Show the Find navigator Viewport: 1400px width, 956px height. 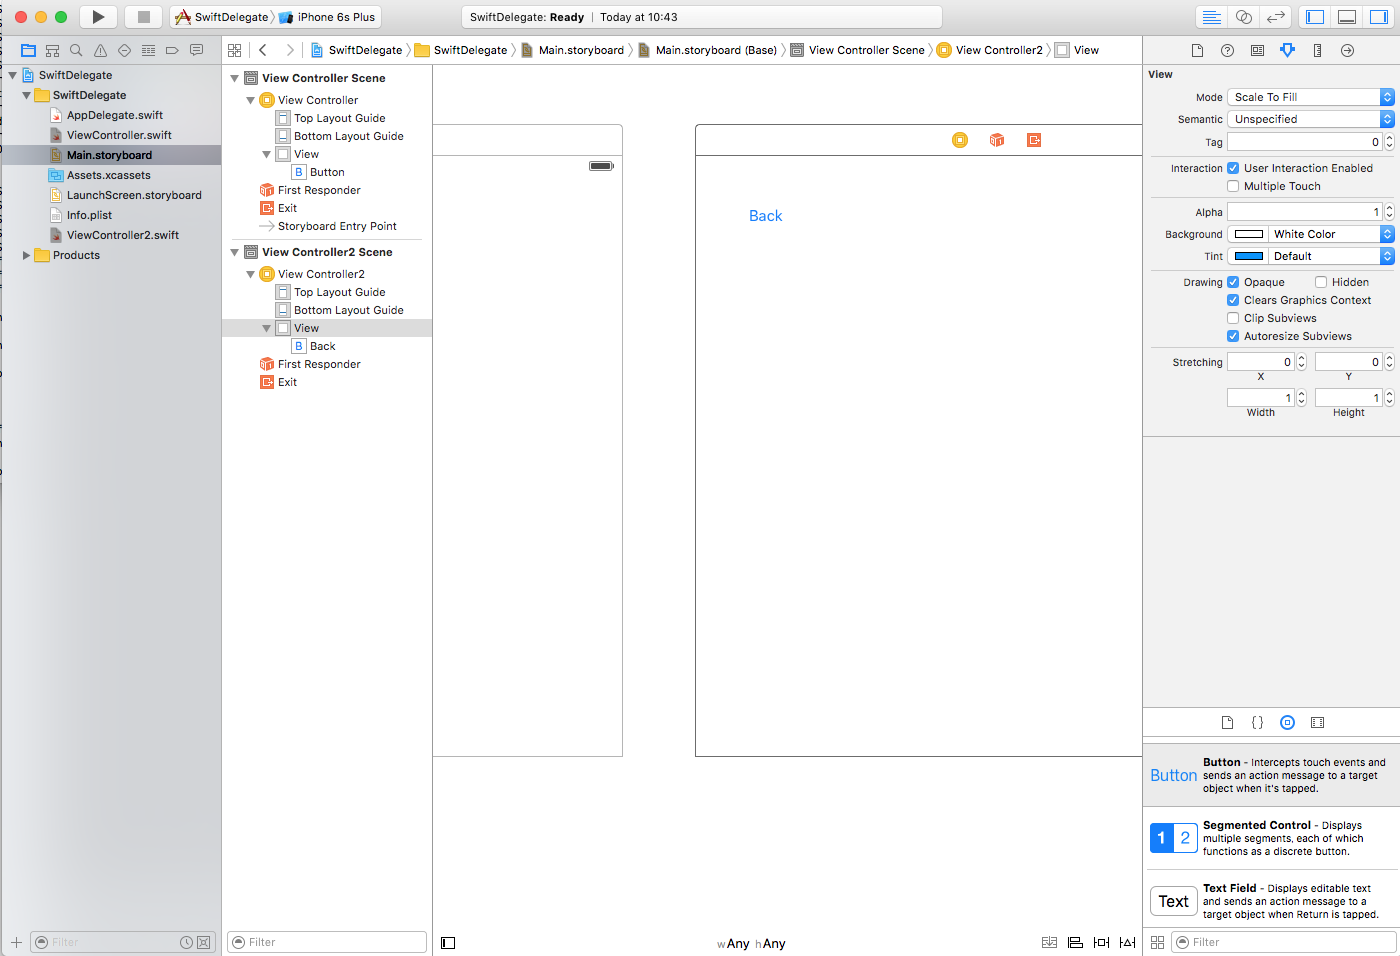click(x=76, y=50)
